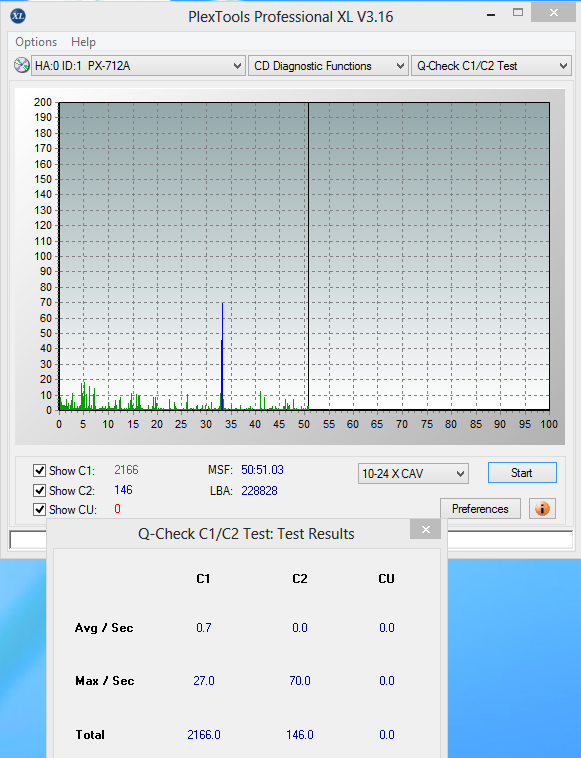Viewport: 581px width, 758px height.
Task: Click the CU Avg / Sec value 0.0
Action: click(387, 627)
